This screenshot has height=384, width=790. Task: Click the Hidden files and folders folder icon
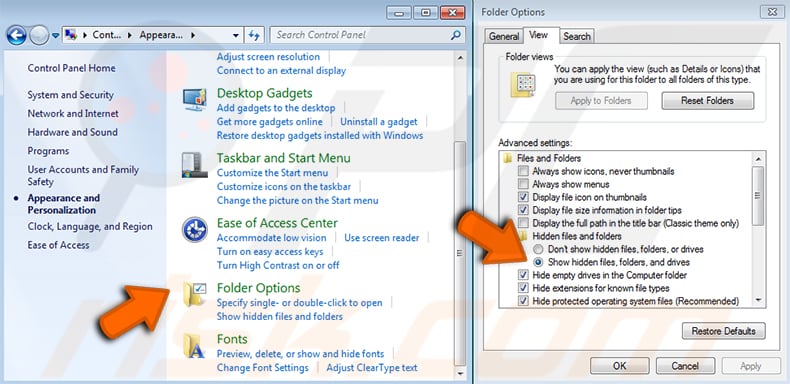pyautogui.click(x=523, y=236)
